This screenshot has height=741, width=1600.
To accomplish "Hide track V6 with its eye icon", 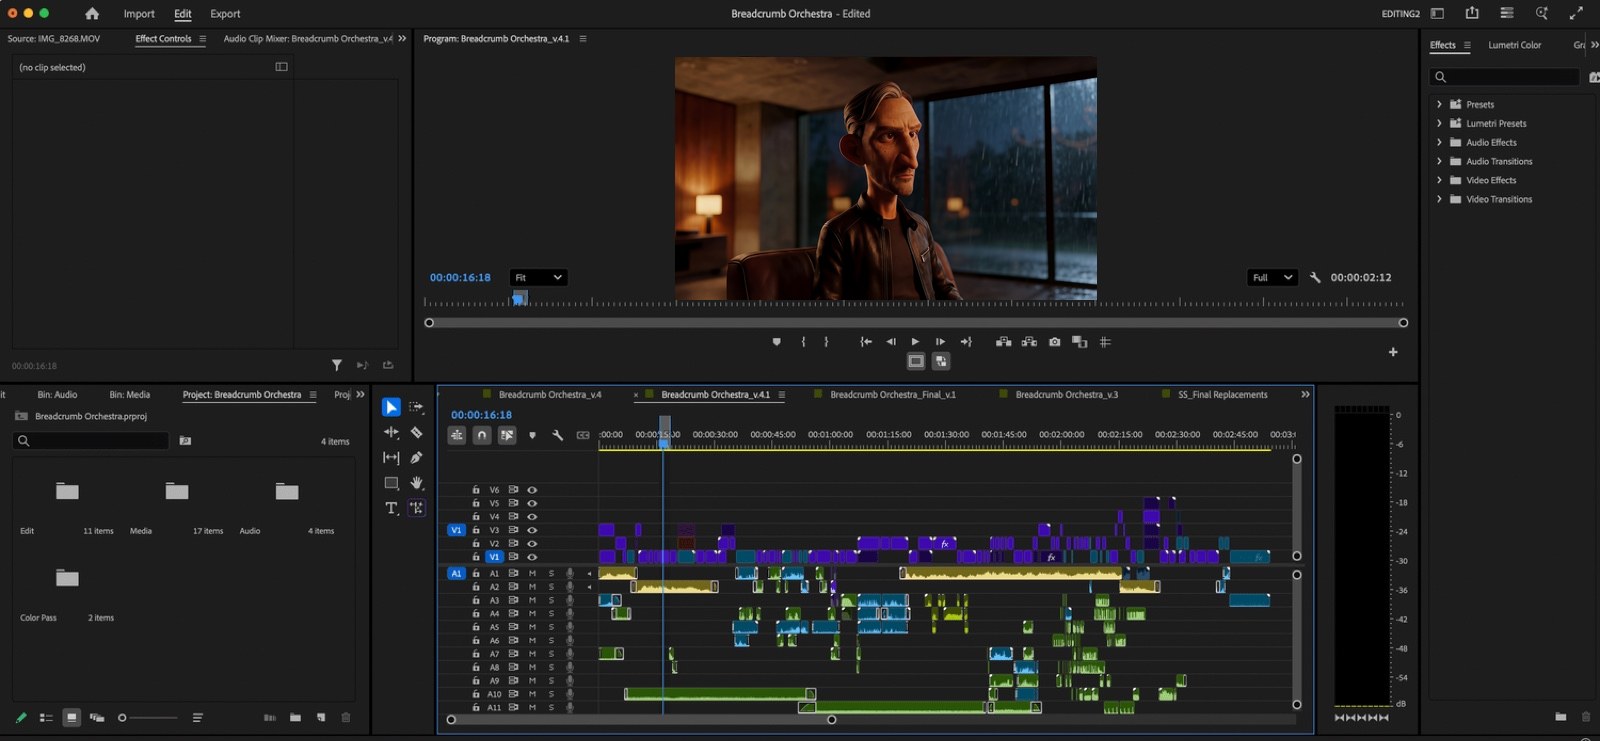I will 532,490.
